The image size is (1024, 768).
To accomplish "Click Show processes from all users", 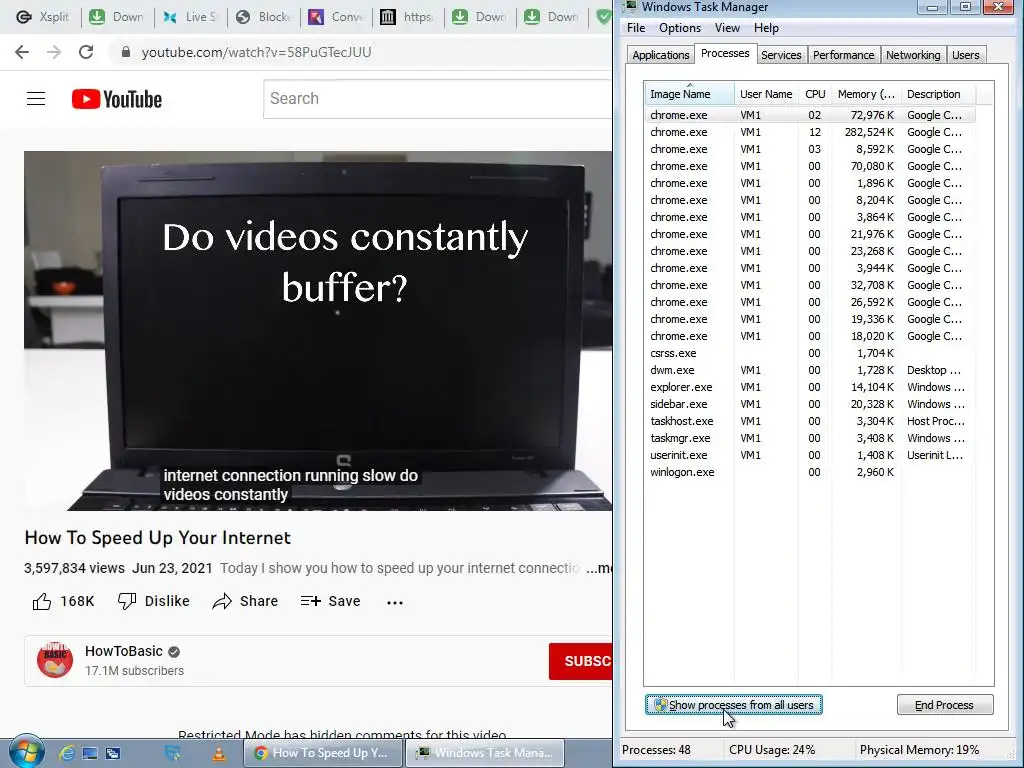I will [734, 705].
